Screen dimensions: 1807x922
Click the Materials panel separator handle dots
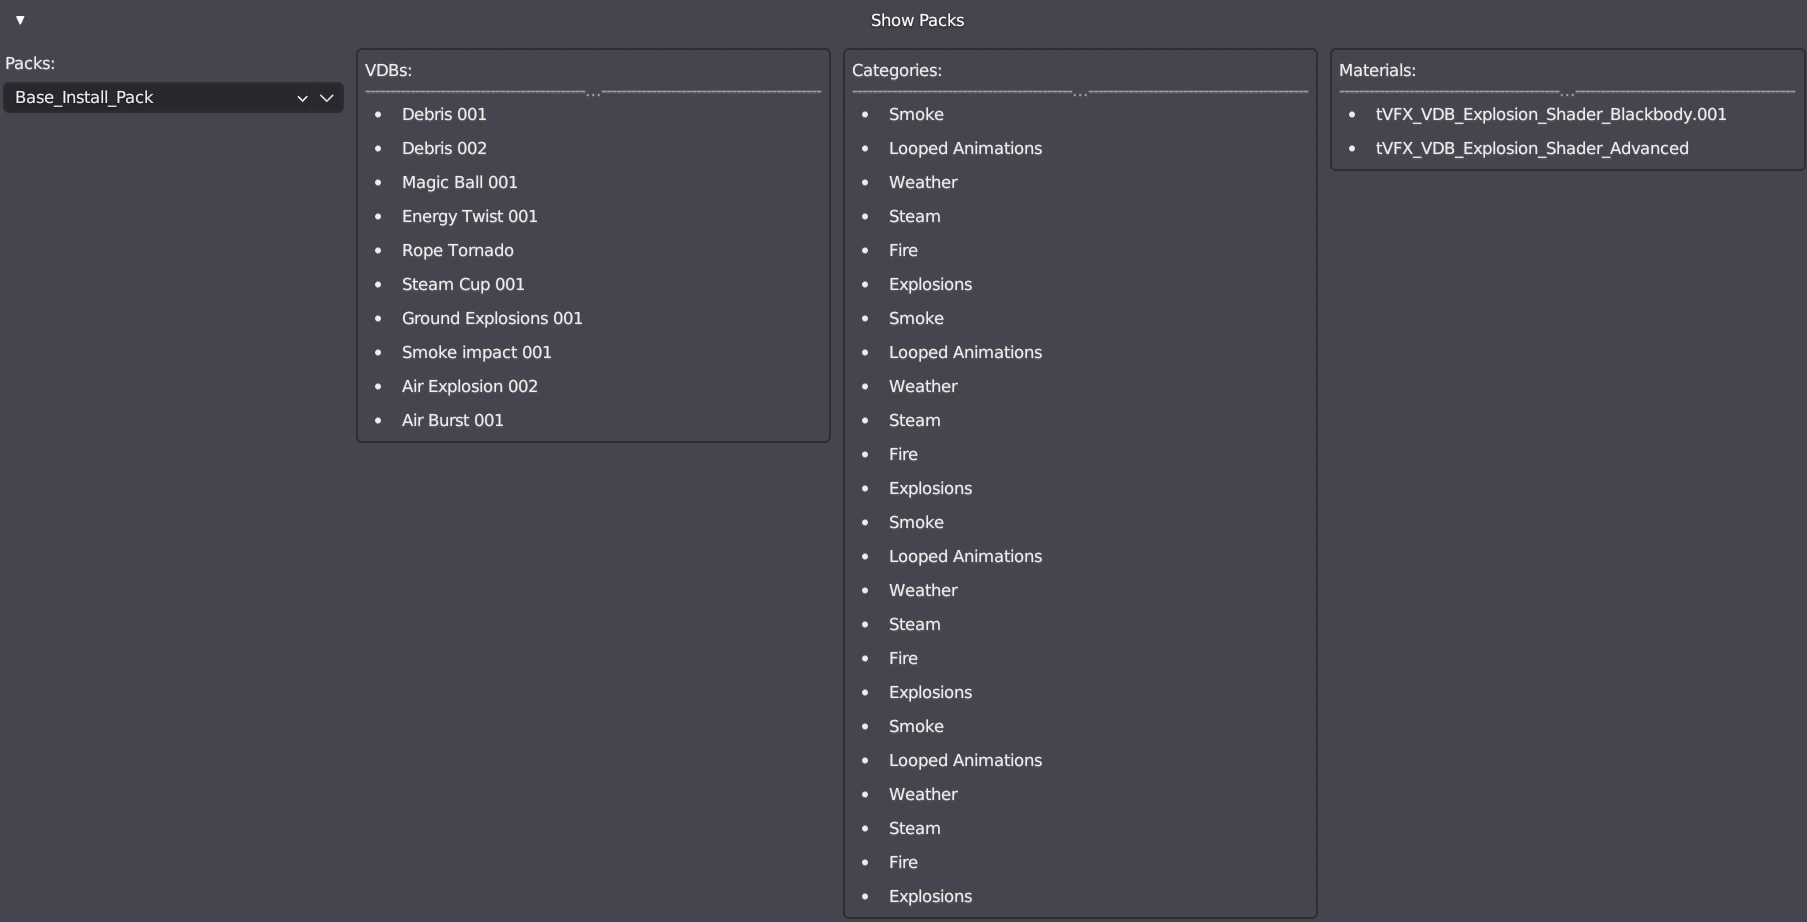[x=1567, y=93]
